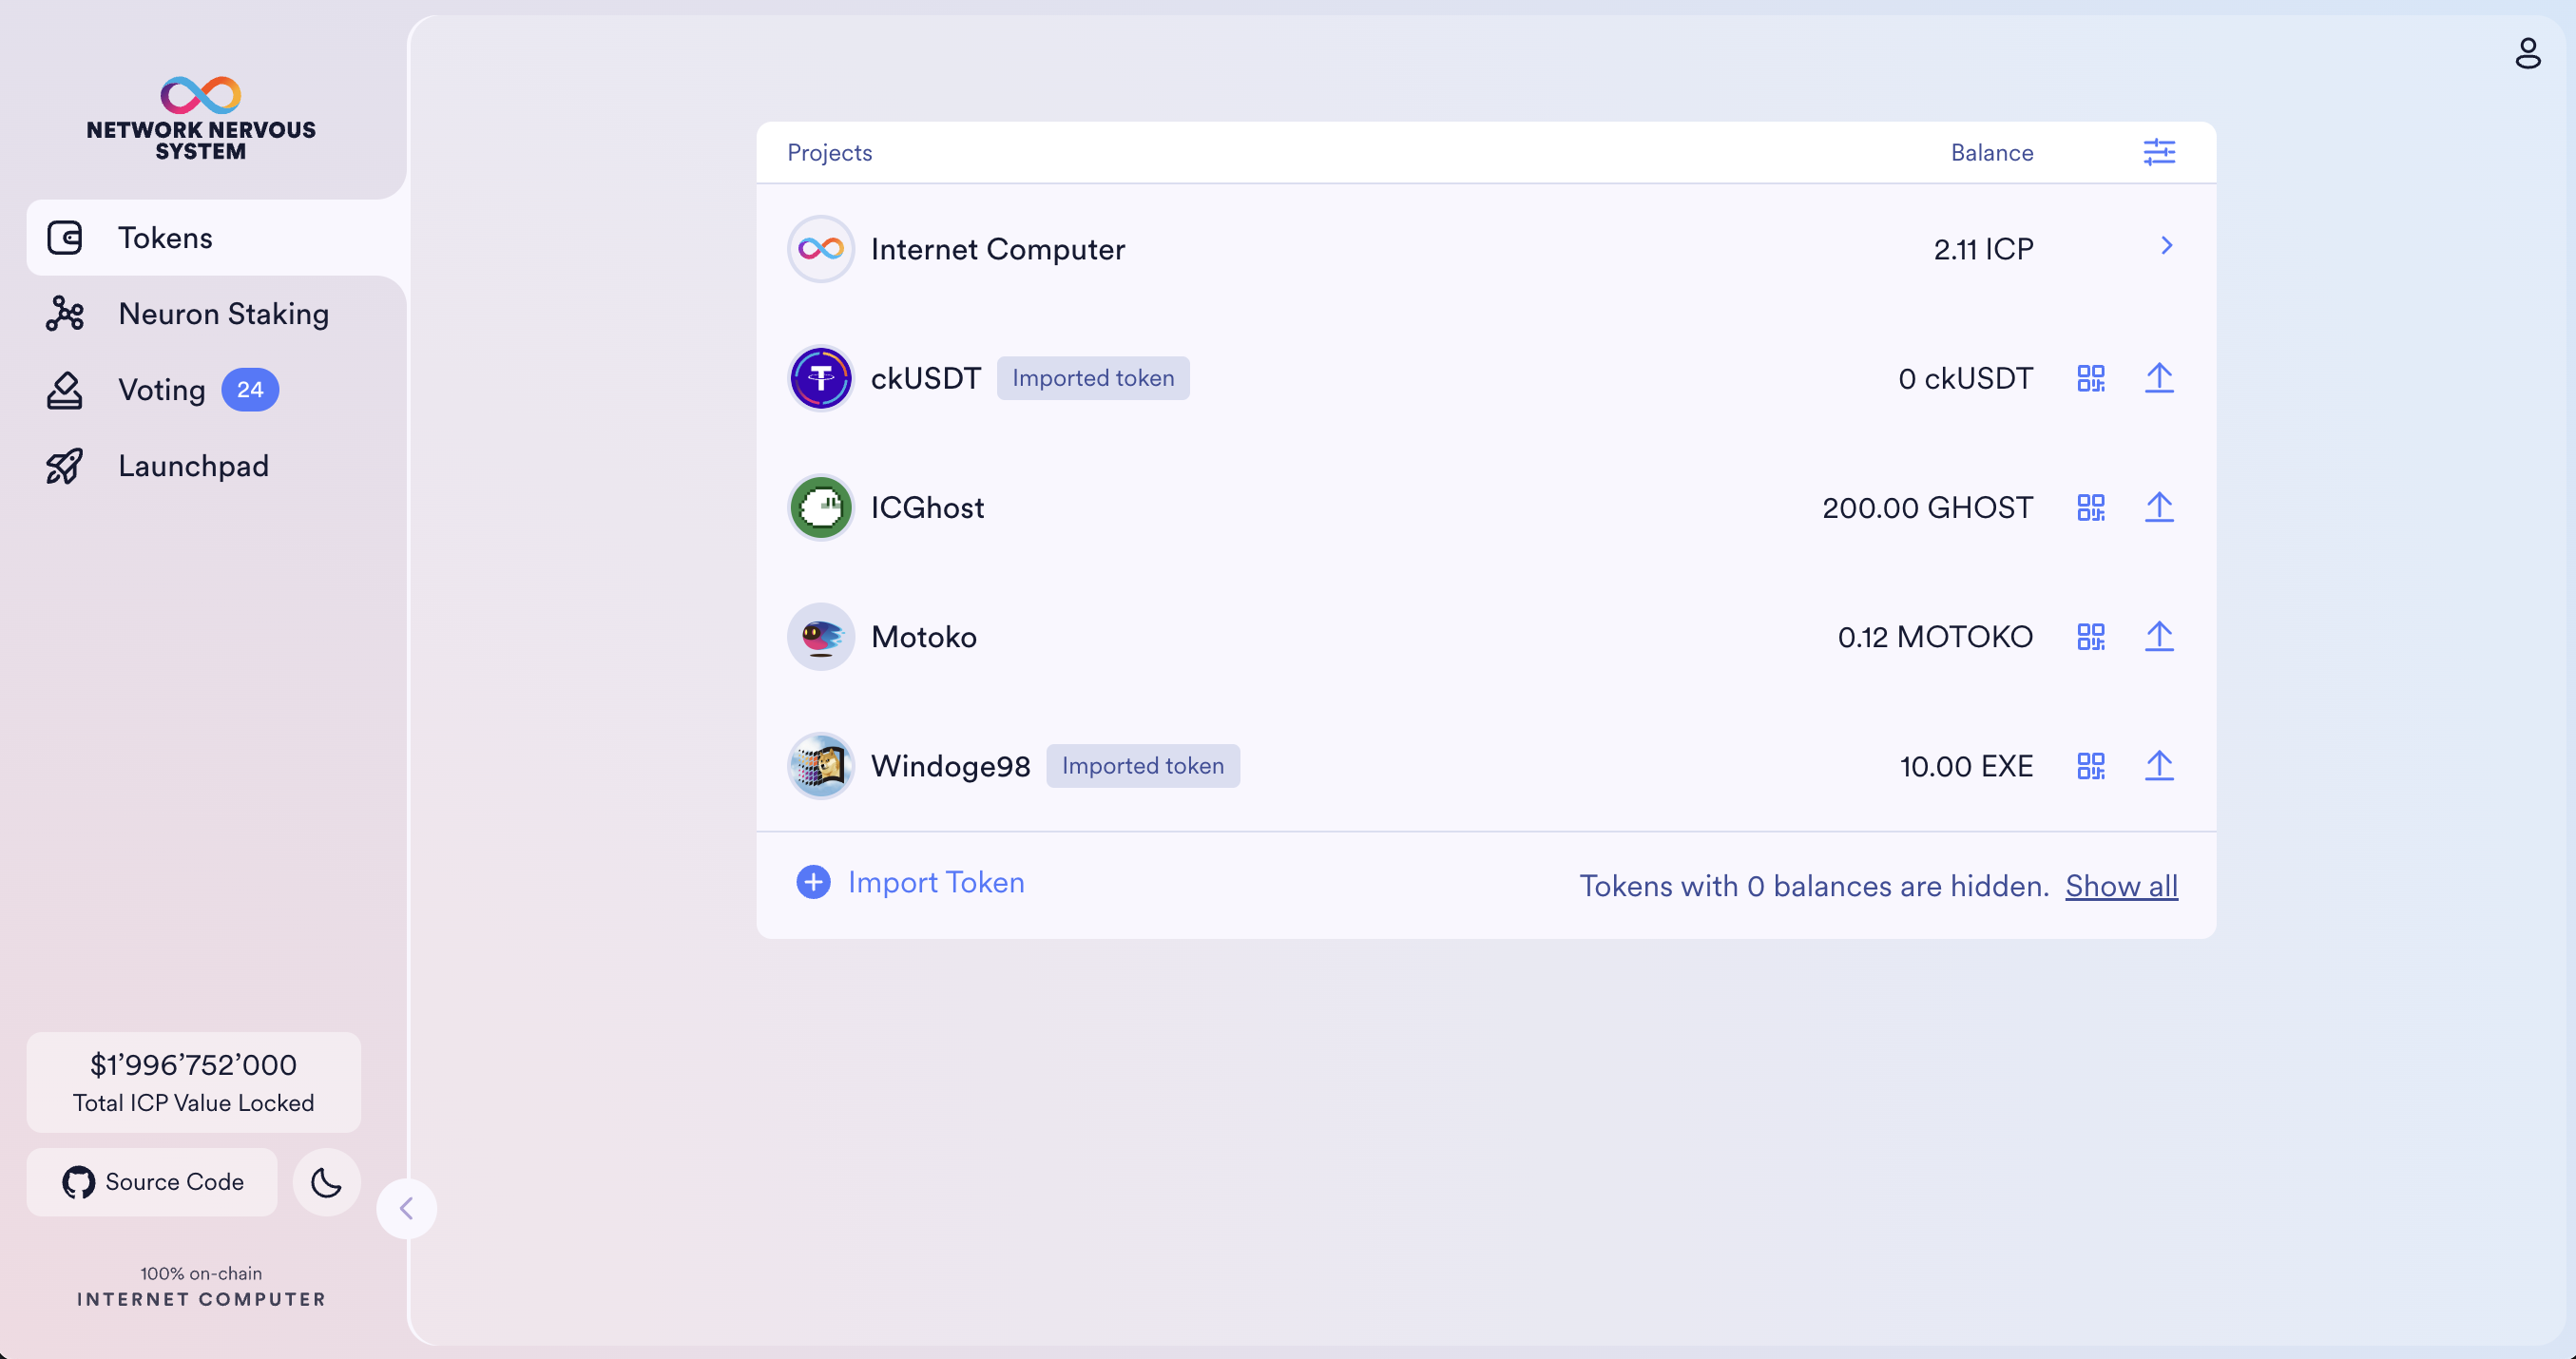Show the QR code for ckUSDT
This screenshot has width=2576, height=1359.
point(2091,378)
